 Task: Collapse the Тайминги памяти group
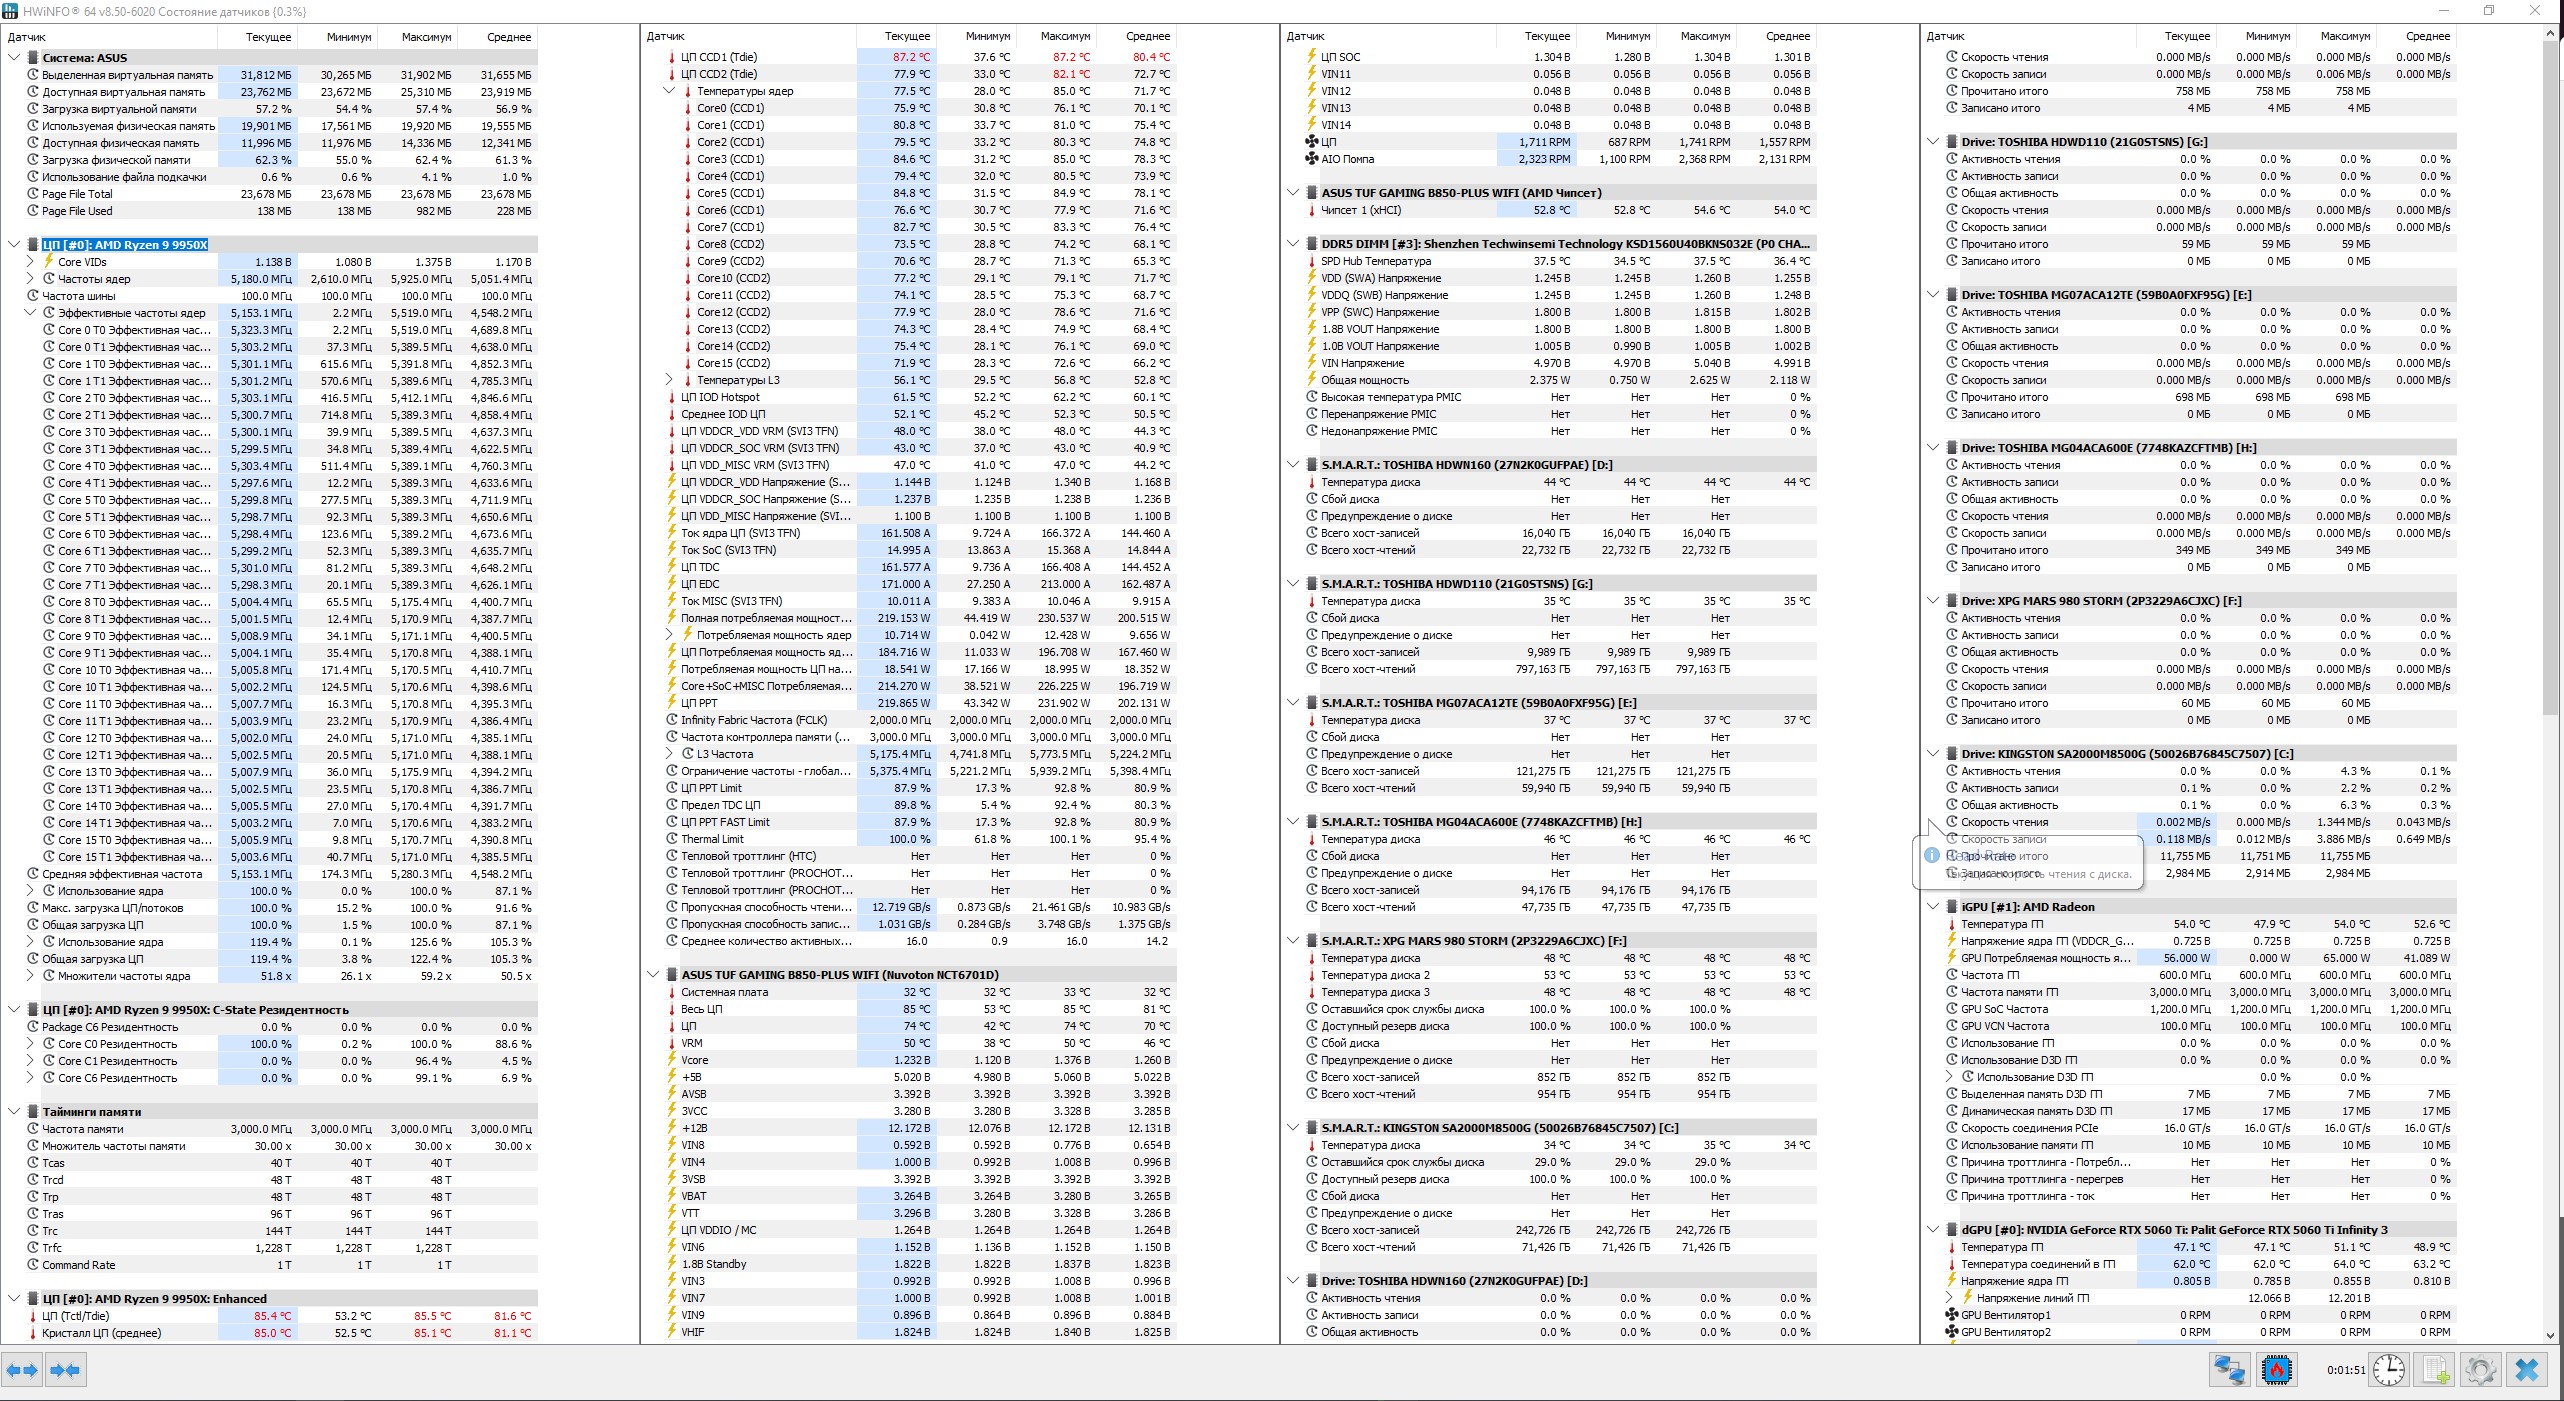pos(14,1112)
